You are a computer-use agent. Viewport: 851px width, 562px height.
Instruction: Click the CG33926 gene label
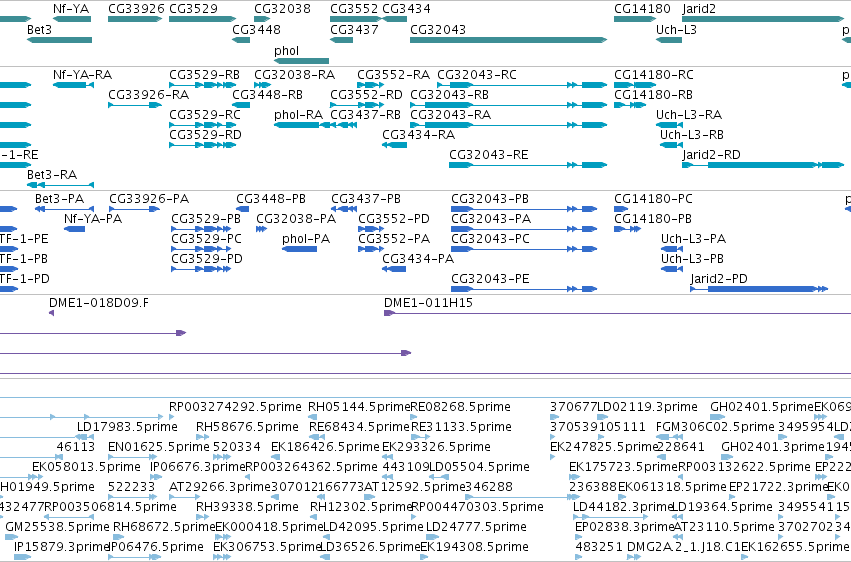136,9
